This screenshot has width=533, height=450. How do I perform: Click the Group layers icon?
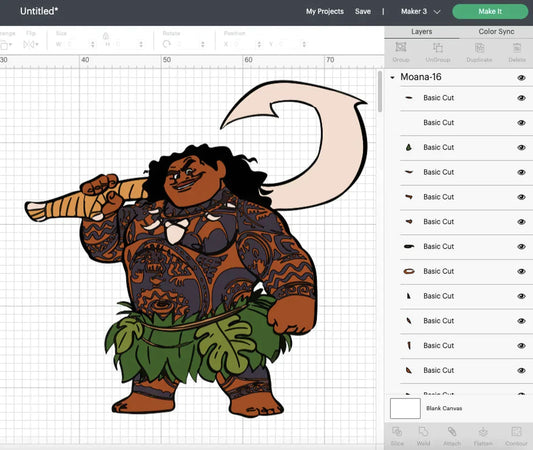coord(401,47)
